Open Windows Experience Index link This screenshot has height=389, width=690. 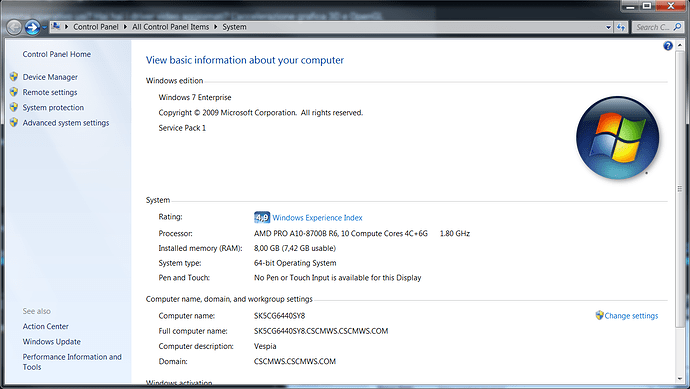[x=317, y=218]
